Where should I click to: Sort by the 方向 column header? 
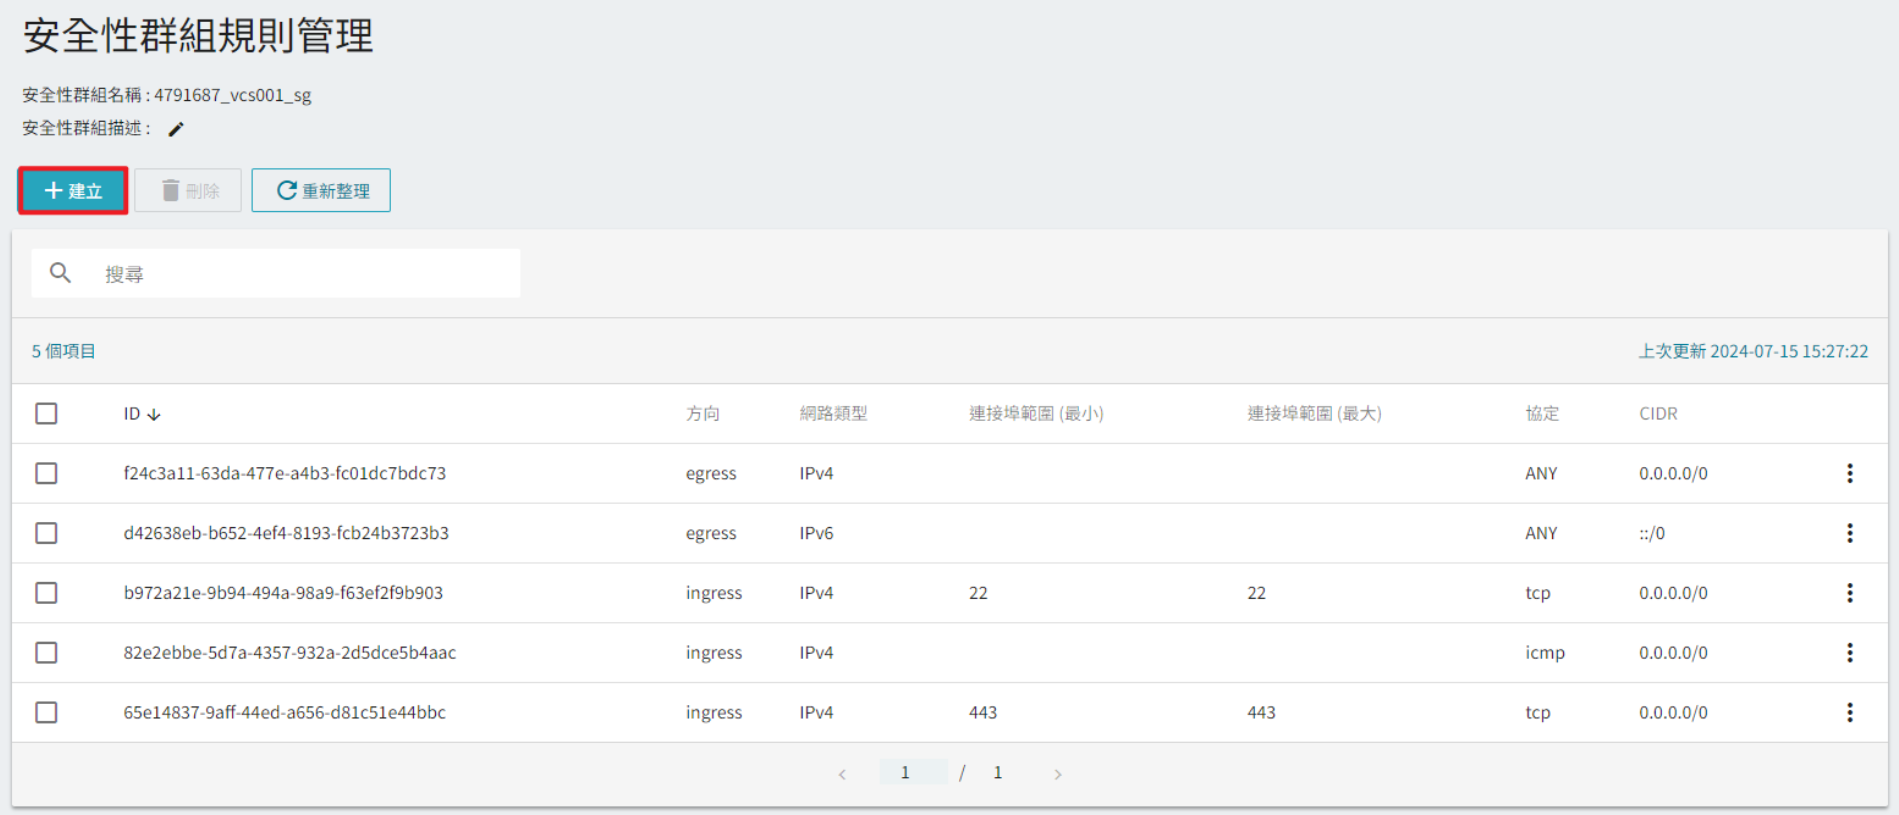[703, 413]
